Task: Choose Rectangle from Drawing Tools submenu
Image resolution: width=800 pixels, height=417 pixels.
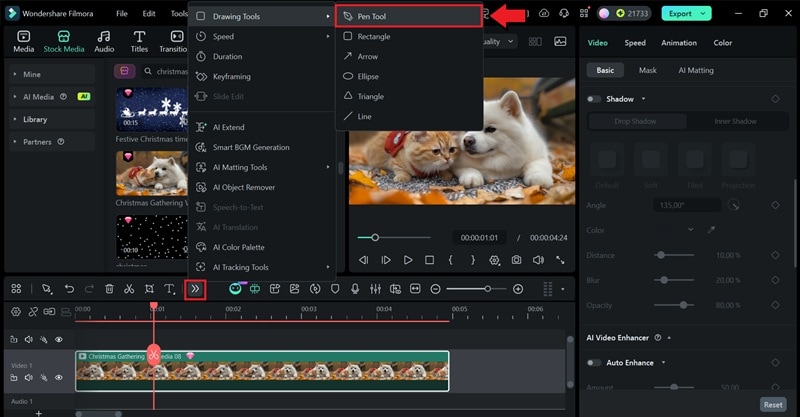Action: 409,36
